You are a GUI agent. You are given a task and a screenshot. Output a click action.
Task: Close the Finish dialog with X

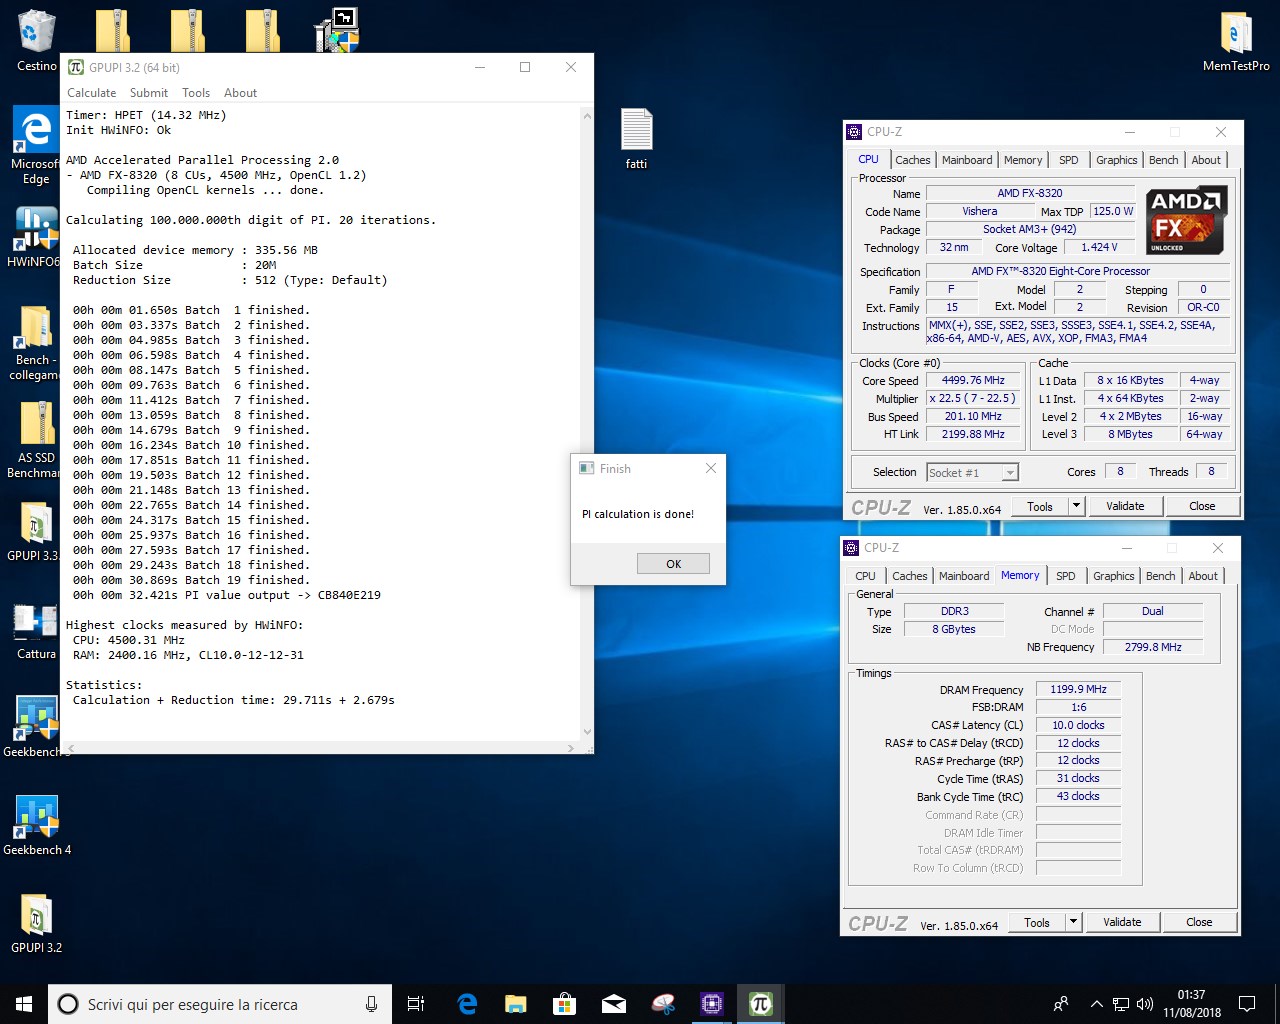[x=710, y=468]
